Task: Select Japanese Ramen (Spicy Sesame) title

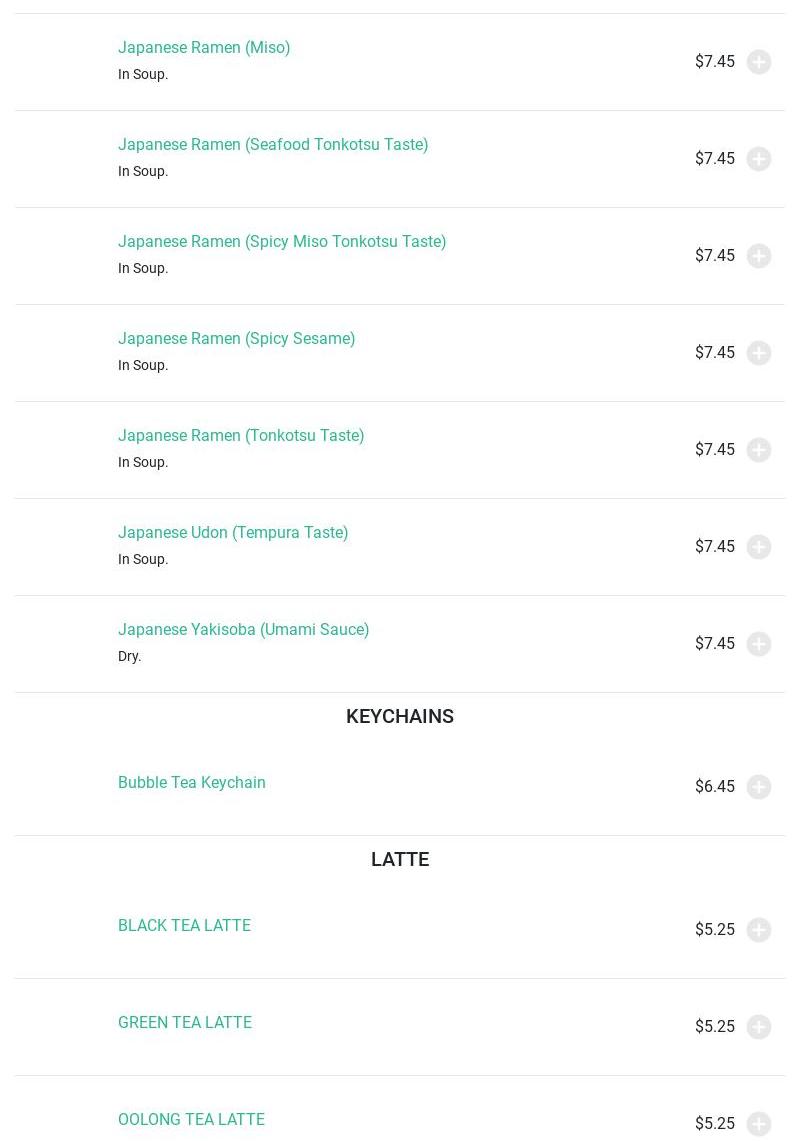Action: 236,338
